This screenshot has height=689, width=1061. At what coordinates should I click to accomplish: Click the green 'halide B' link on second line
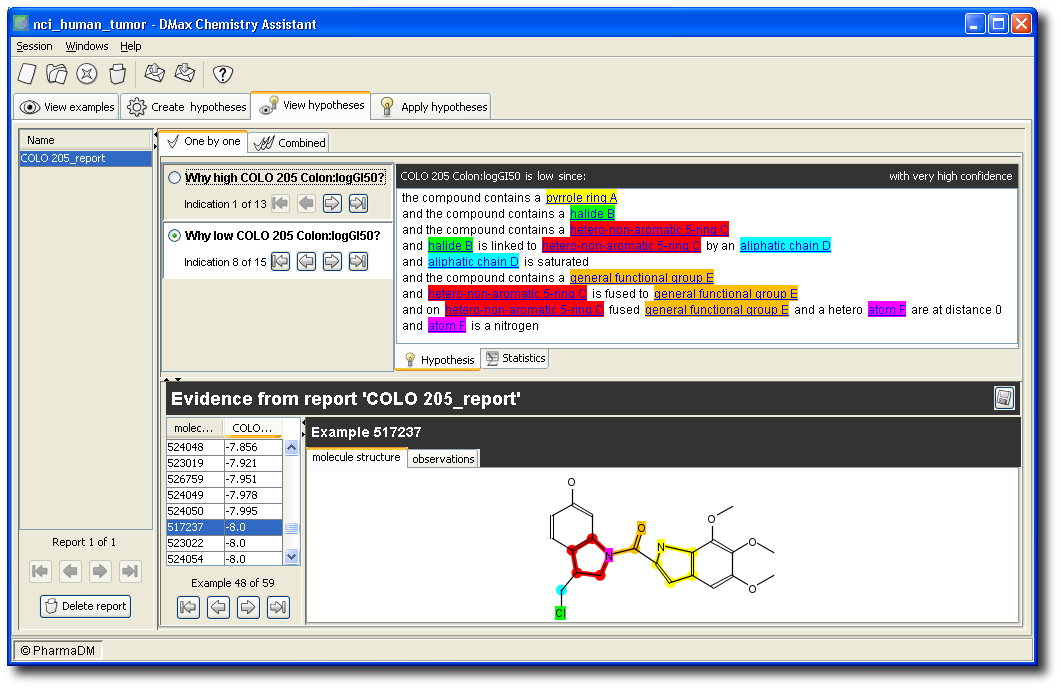point(592,214)
